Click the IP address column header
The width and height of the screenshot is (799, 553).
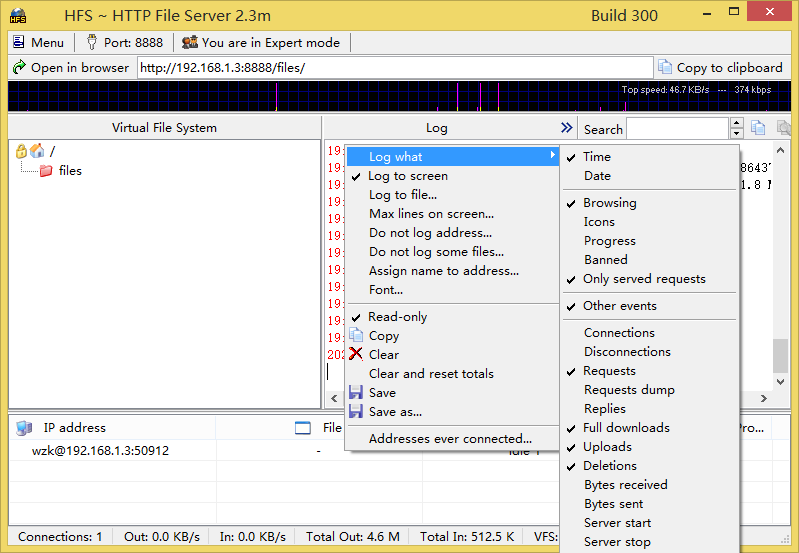112,428
